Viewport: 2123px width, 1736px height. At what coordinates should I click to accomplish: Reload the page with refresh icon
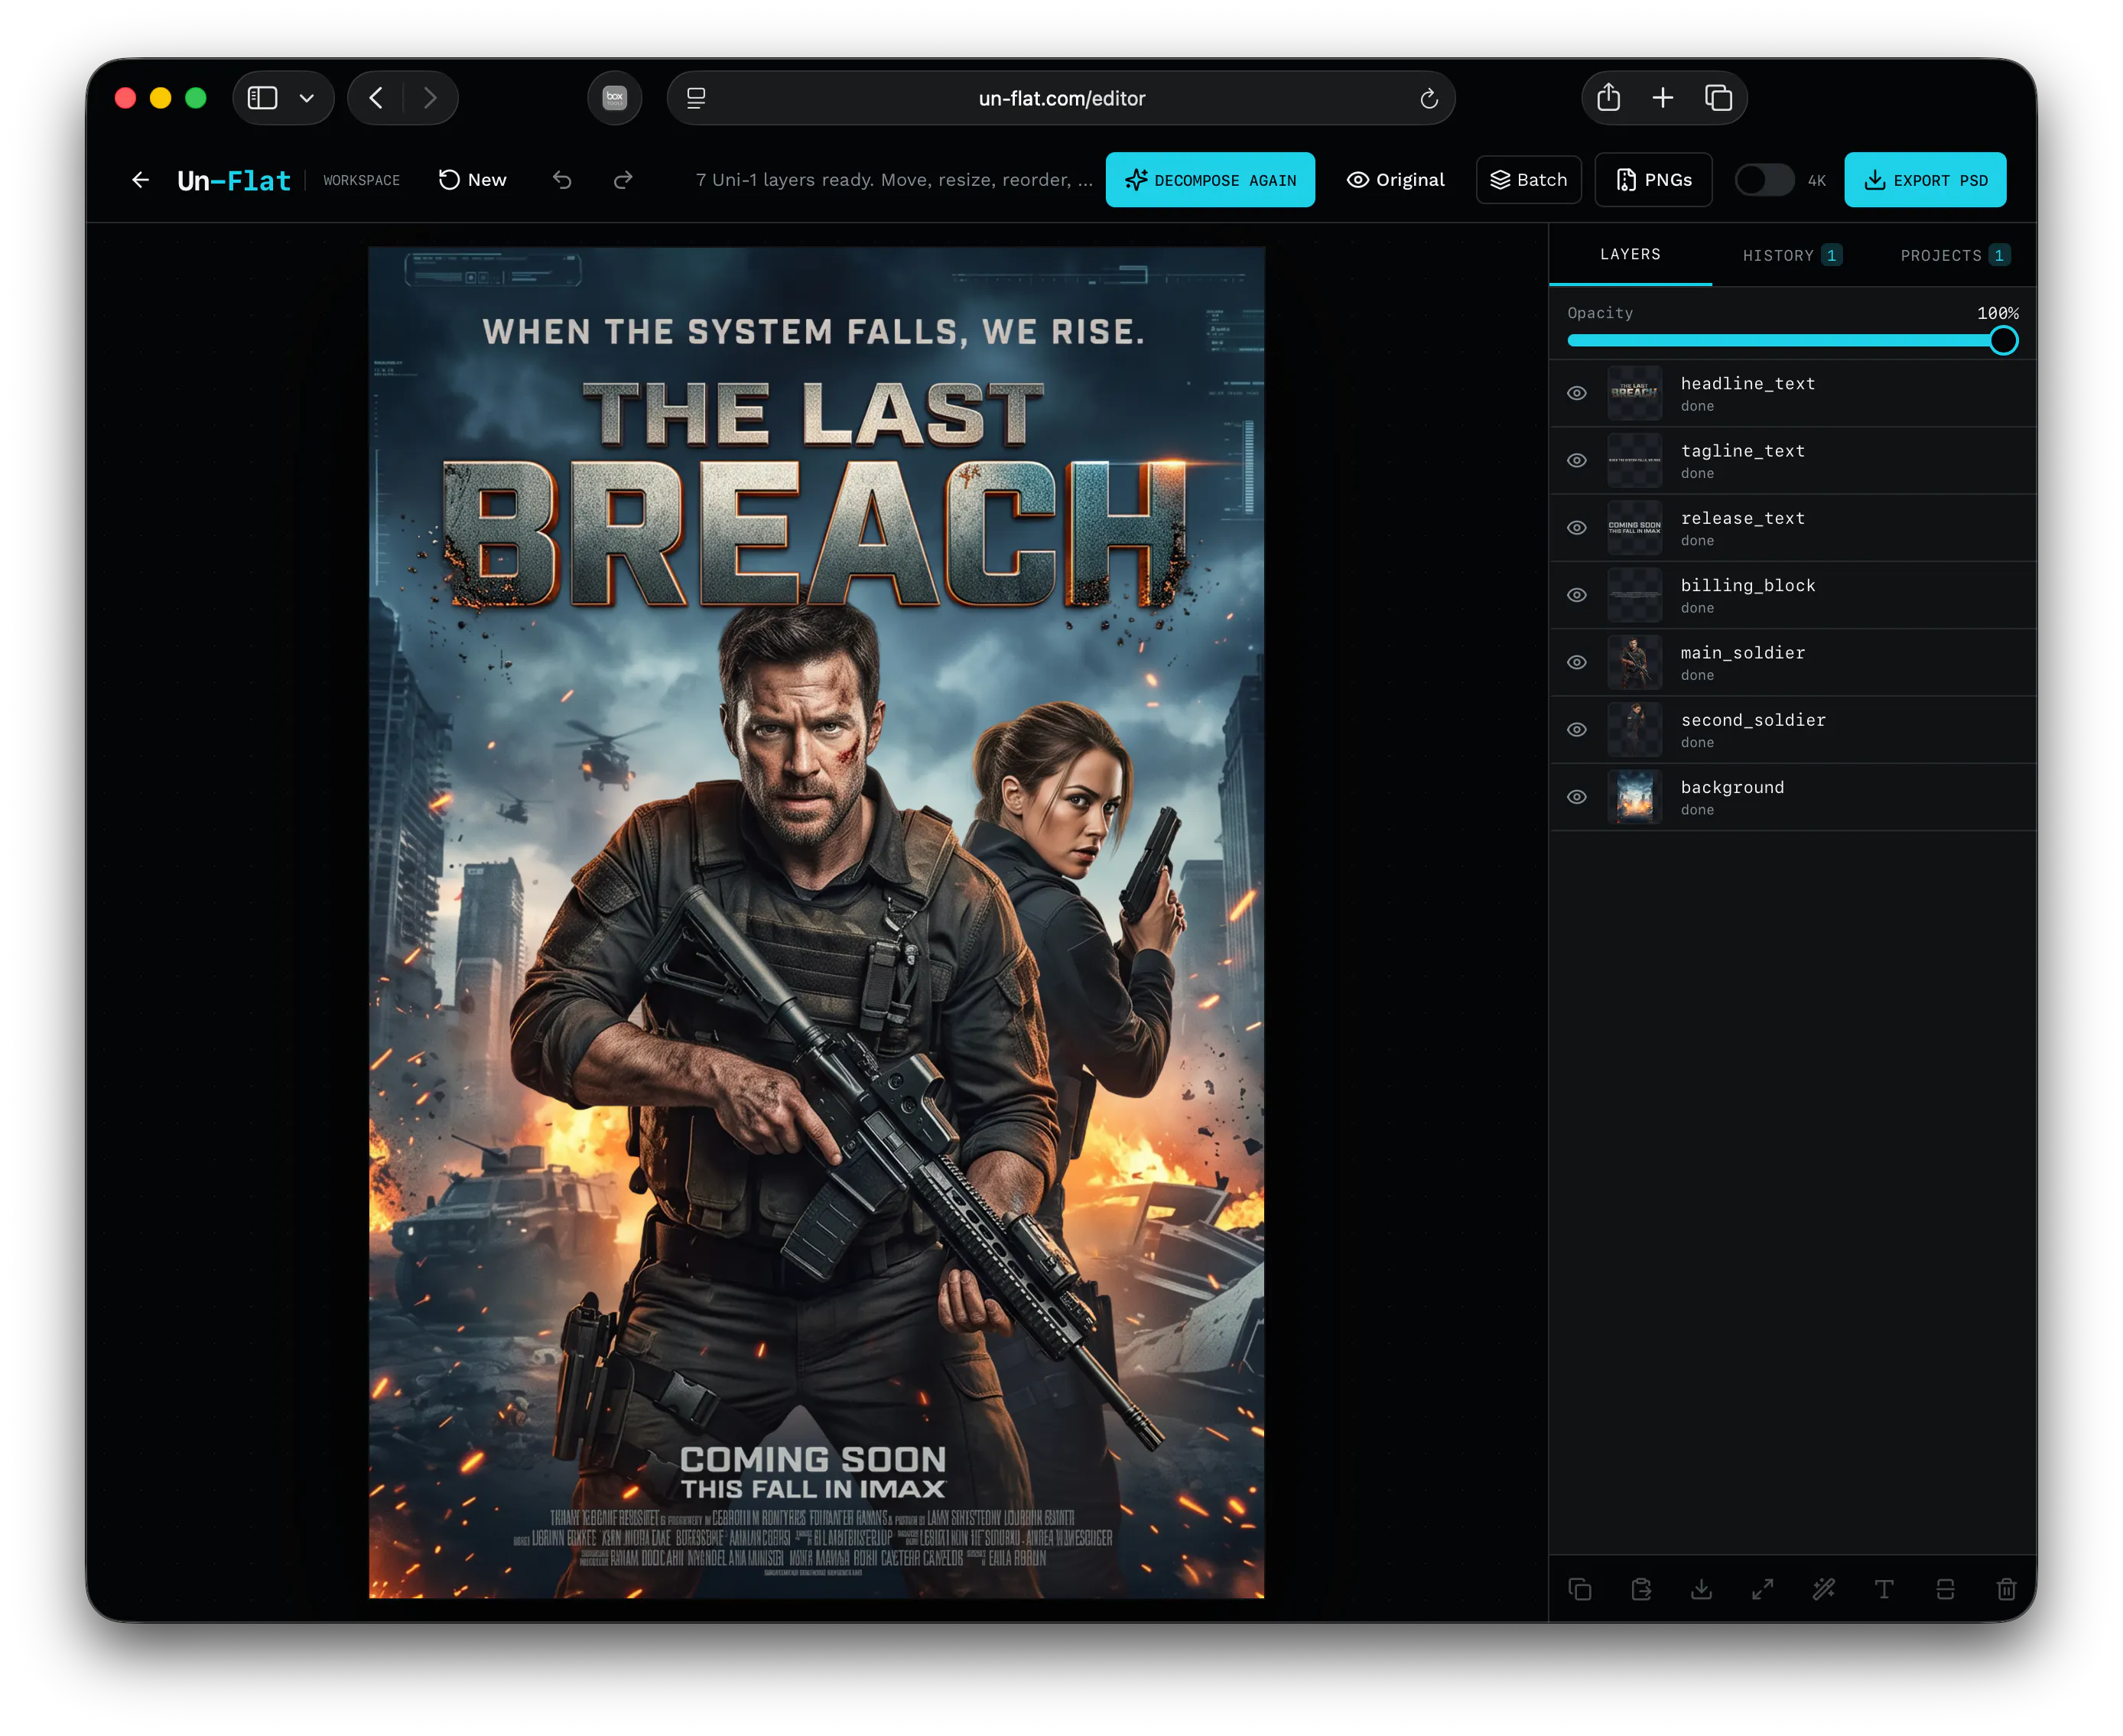(1429, 98)
